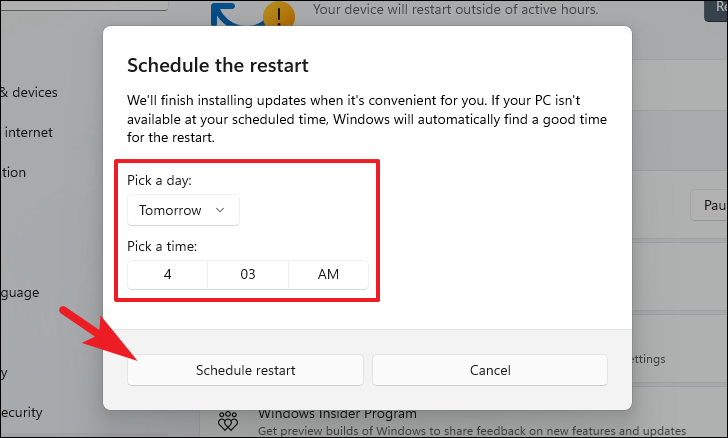Click the 'restart outside of active hours' status text
Screen dimensions: 728x438
(x=455, y=9)
